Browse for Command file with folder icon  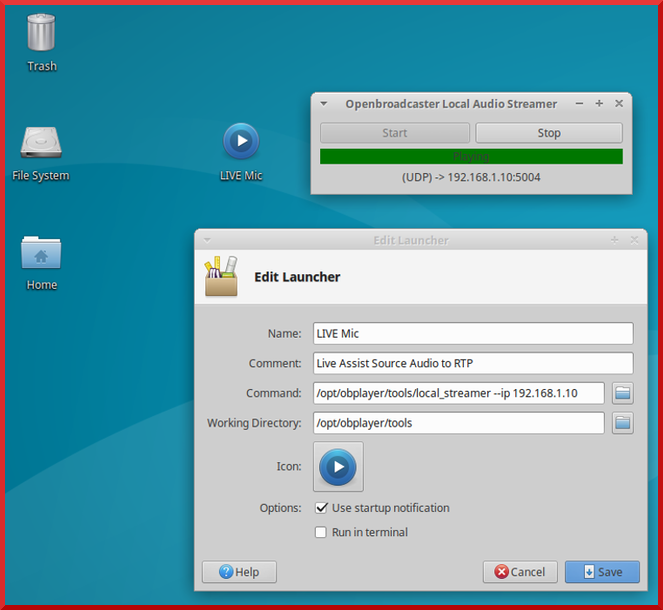(622, 393)
